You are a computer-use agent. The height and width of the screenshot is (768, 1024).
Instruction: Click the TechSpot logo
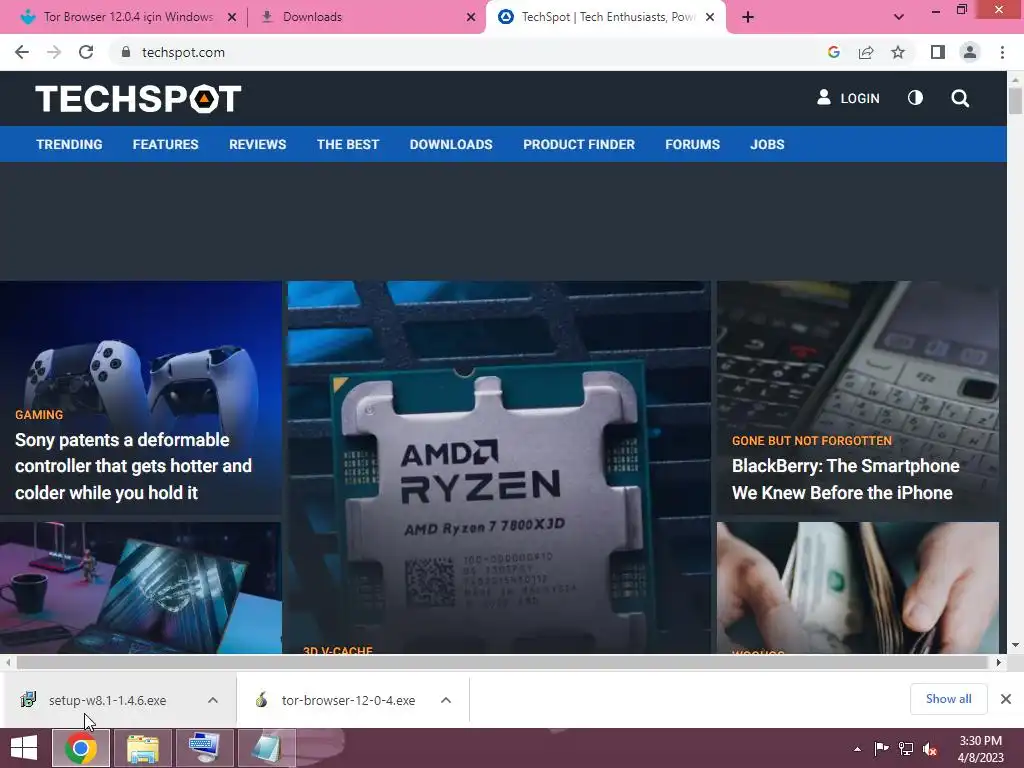click(138, 99)
